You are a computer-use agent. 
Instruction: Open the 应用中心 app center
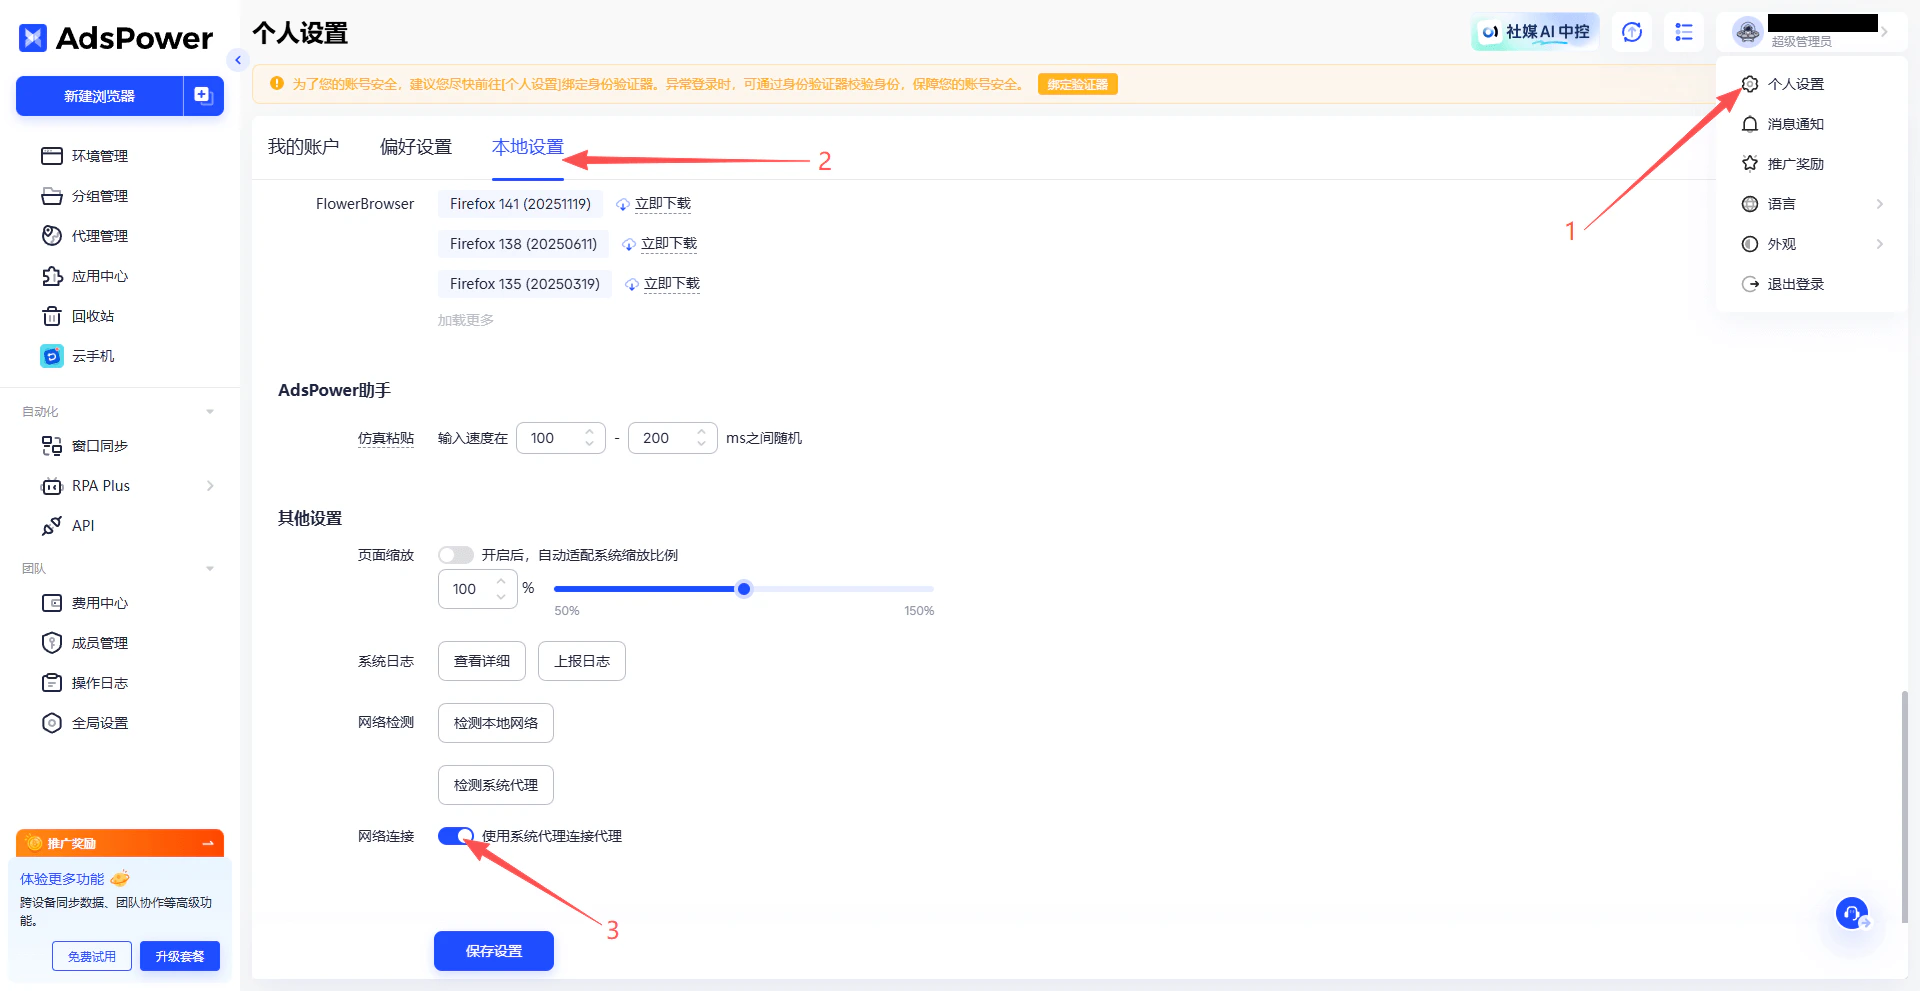[100, 276]
